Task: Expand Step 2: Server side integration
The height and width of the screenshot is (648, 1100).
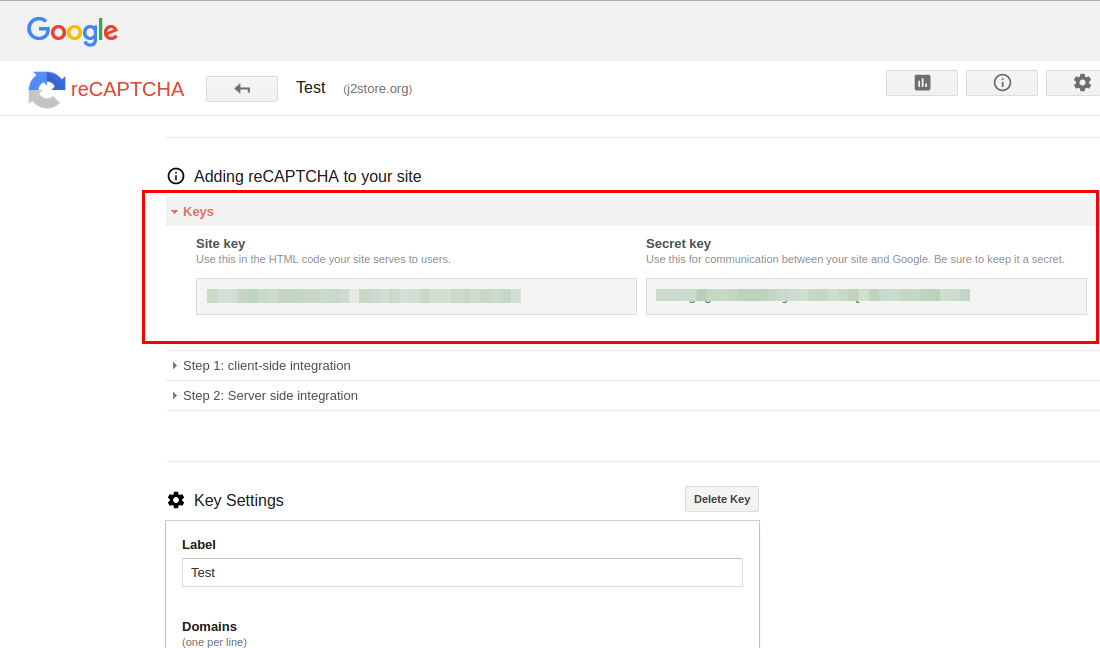Action: (631, 396)
